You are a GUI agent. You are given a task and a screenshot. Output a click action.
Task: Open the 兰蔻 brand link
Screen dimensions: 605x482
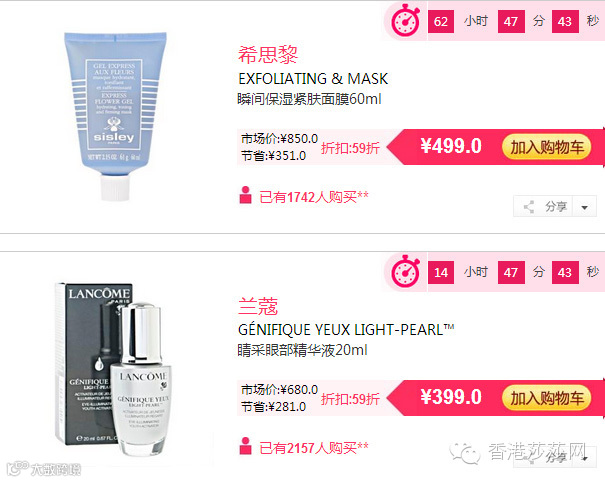click(x=258, y=306)
